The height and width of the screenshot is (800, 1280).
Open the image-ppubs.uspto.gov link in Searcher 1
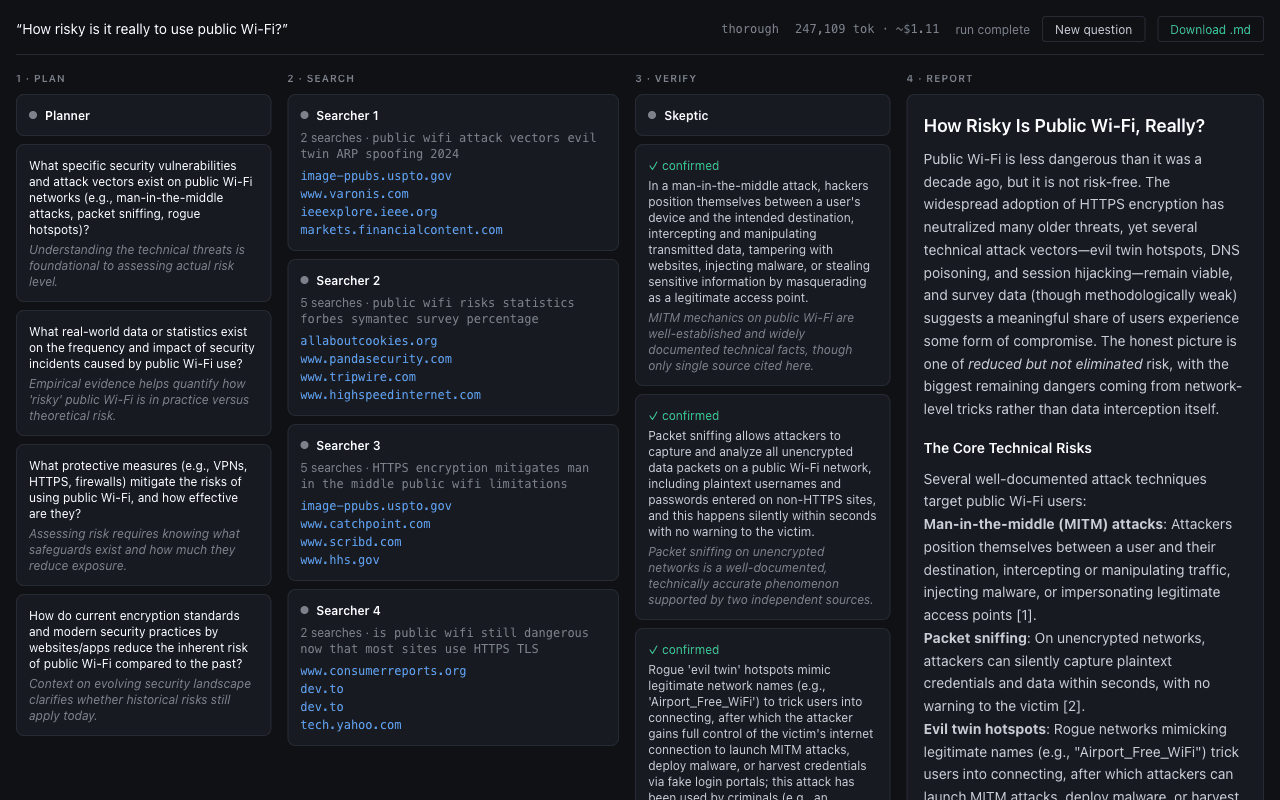tap(376, 176)
